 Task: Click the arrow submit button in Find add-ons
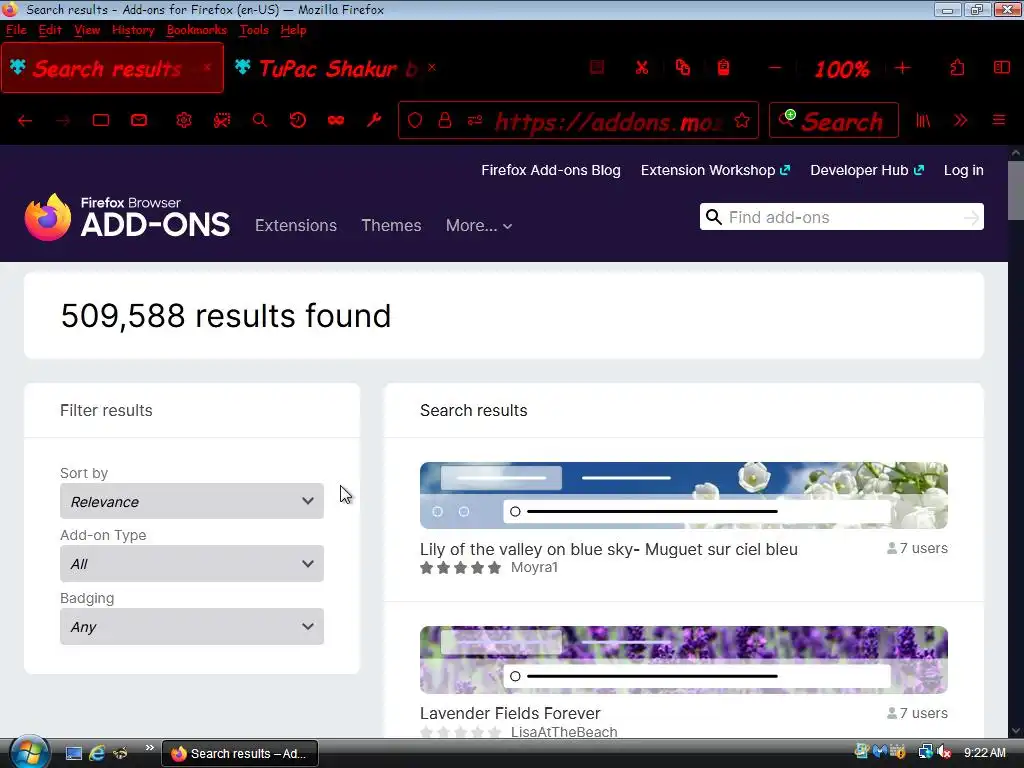click(x=972, y=217)
